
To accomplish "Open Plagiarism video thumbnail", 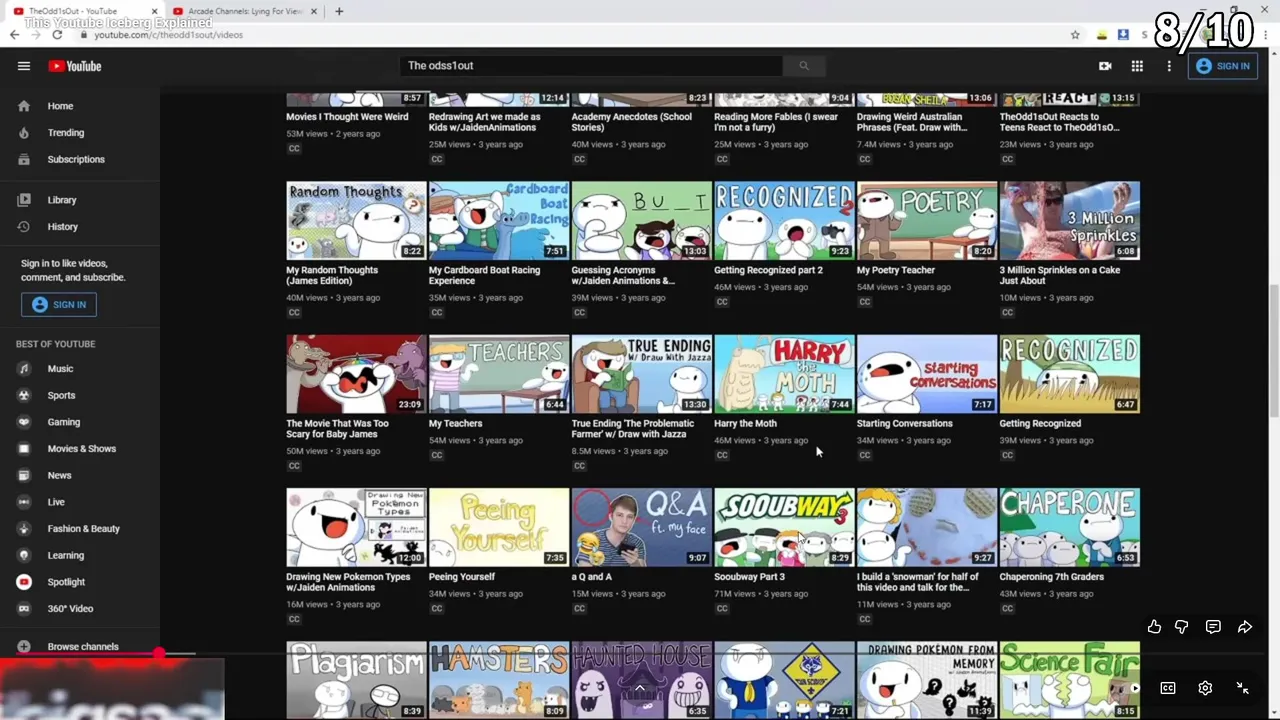I will click(356, 680).
